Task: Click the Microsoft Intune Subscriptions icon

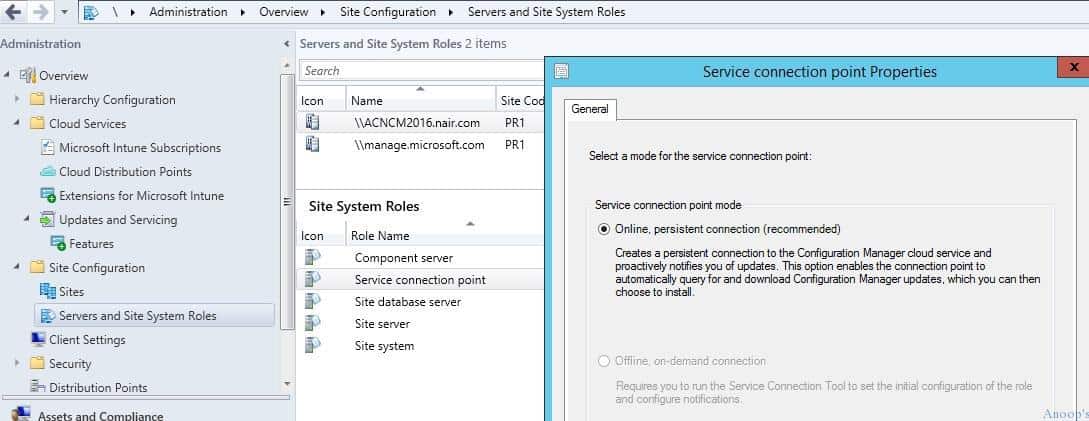Action: tap(47, 147)
